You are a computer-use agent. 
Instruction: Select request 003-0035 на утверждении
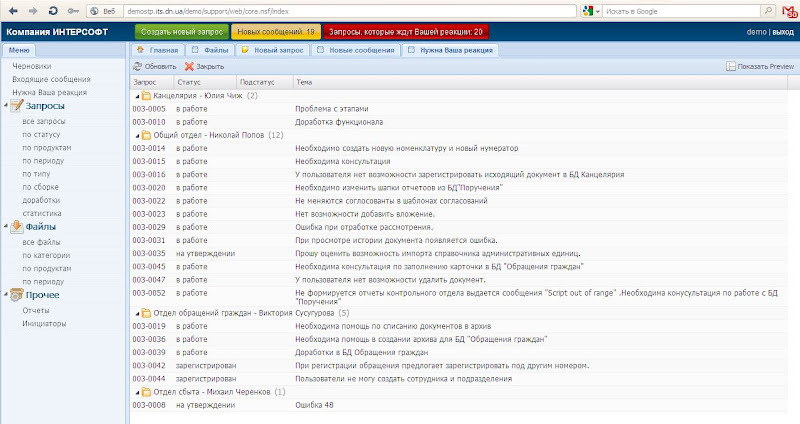(x=458, y=254)
